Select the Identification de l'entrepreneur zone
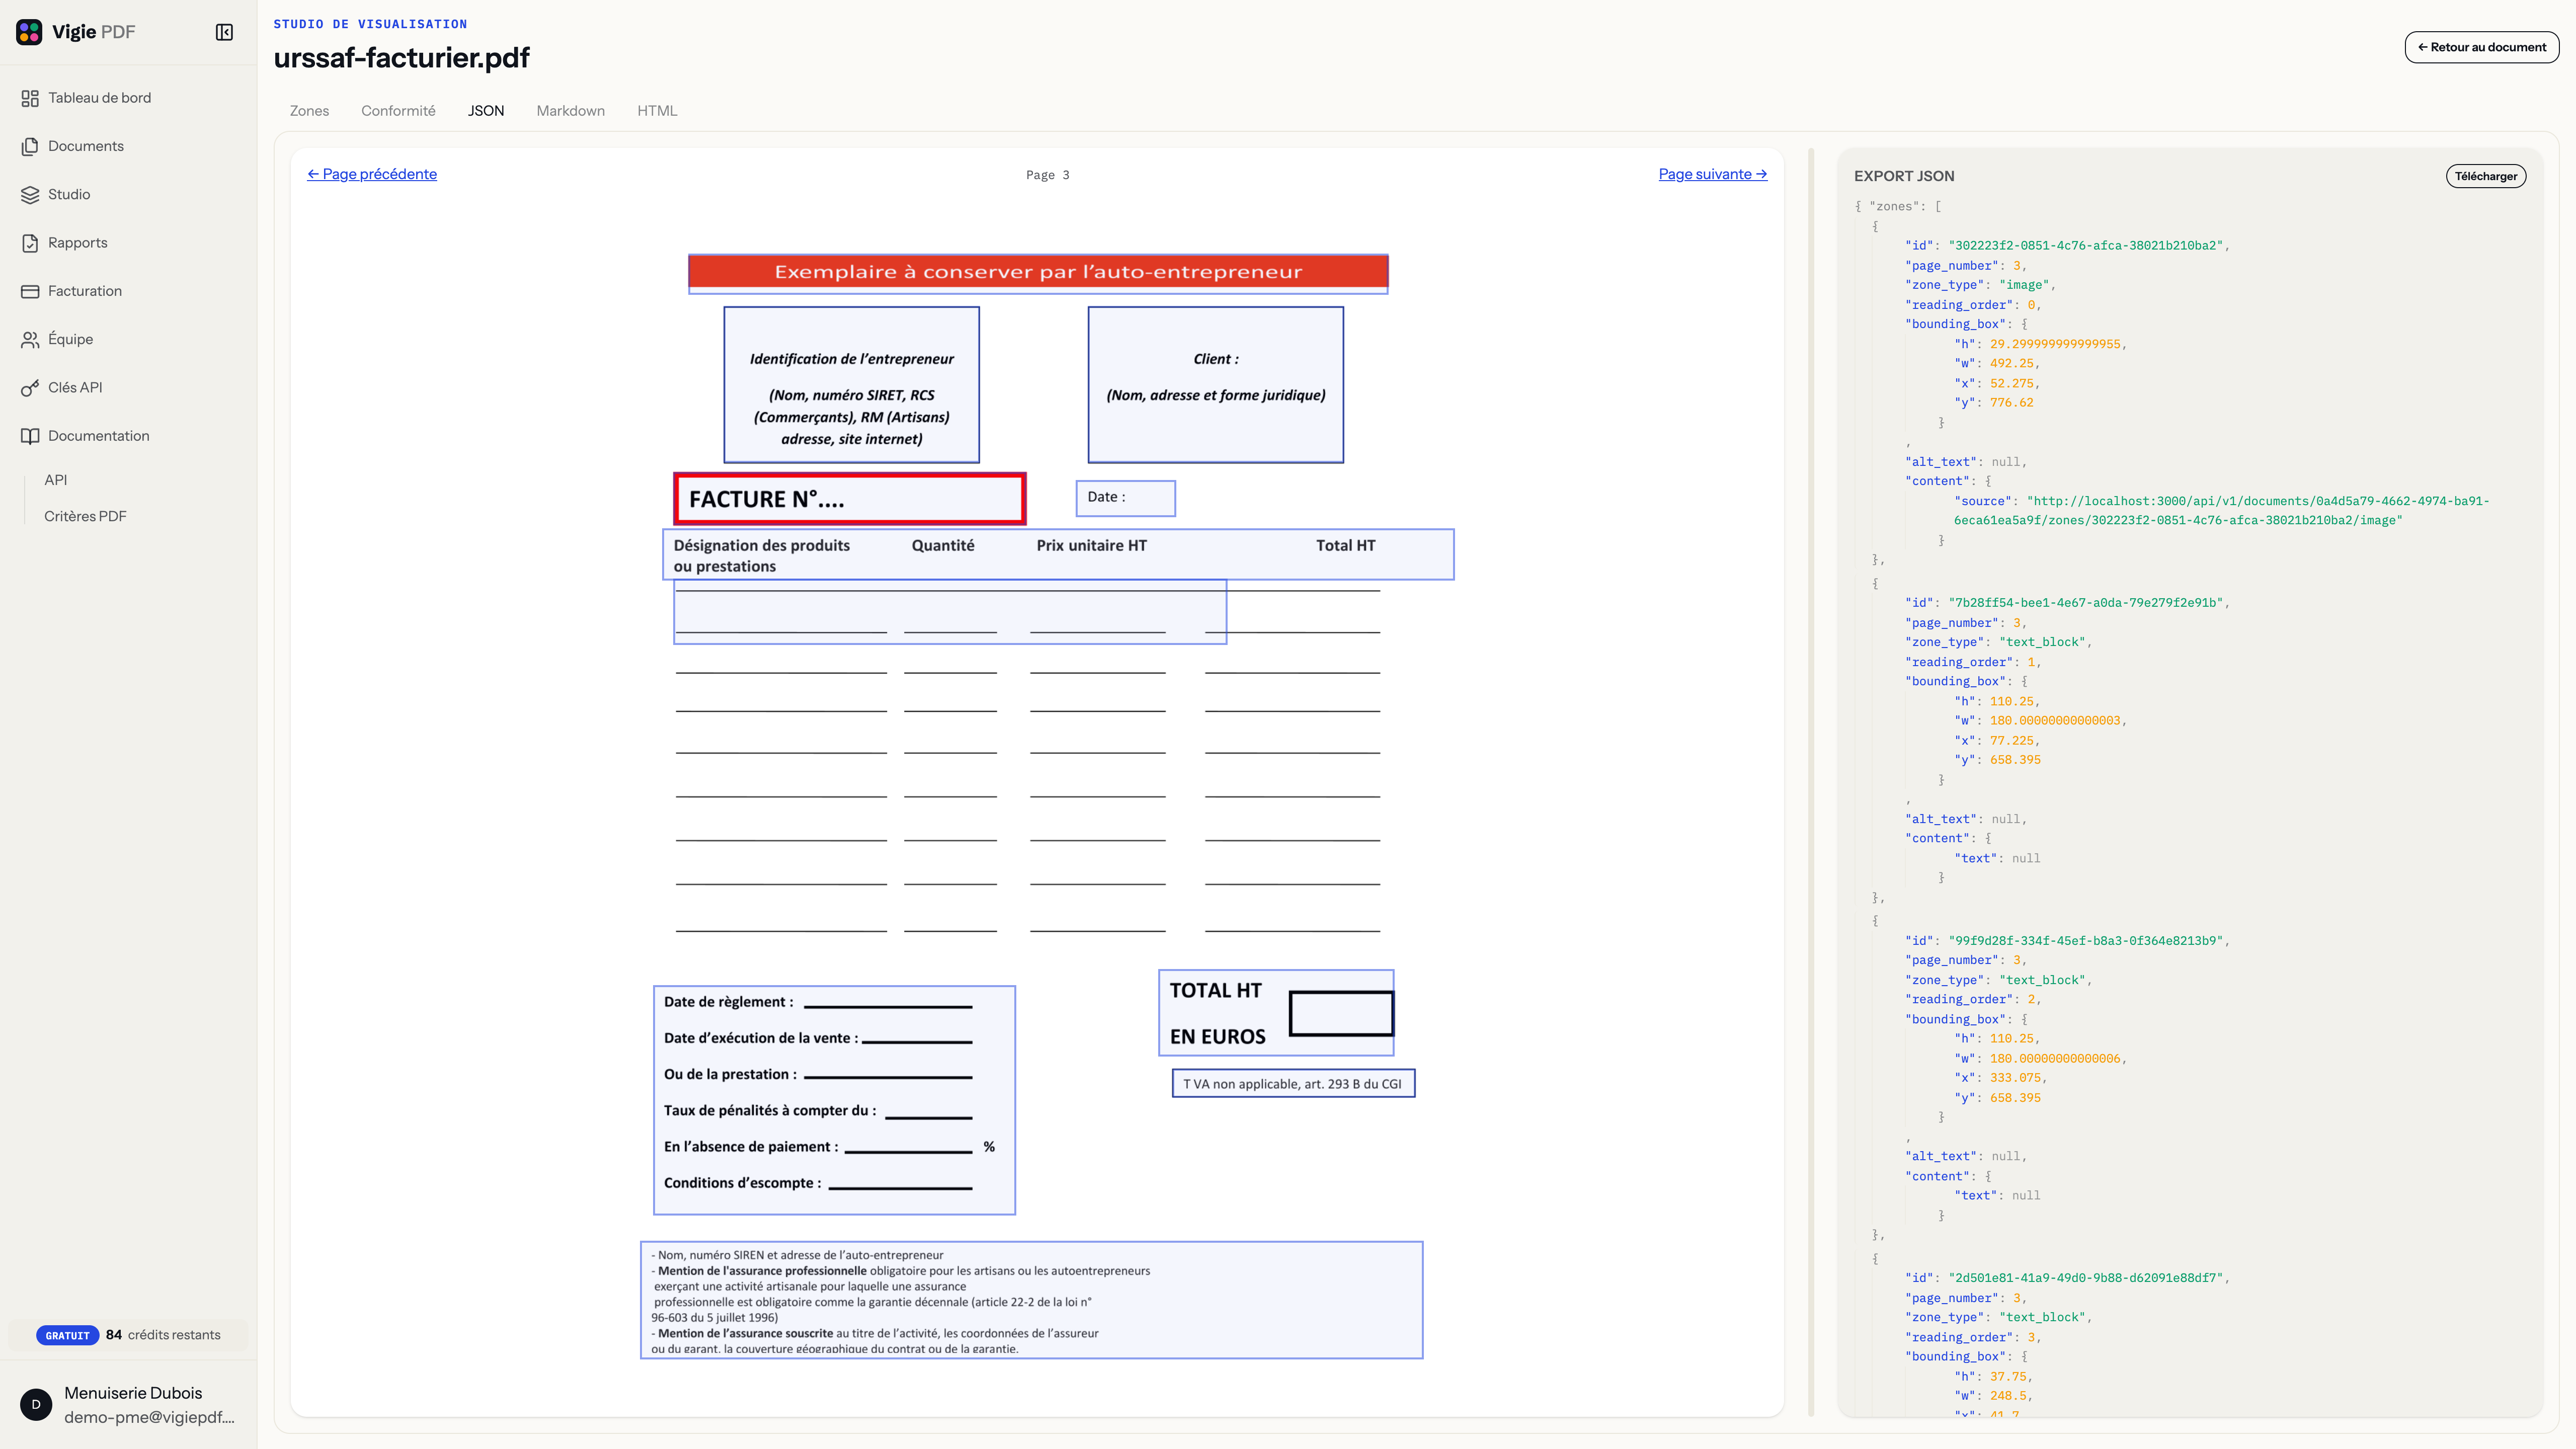The width and height of the screenshot is (2576, 1449). (x=851, y=385)
